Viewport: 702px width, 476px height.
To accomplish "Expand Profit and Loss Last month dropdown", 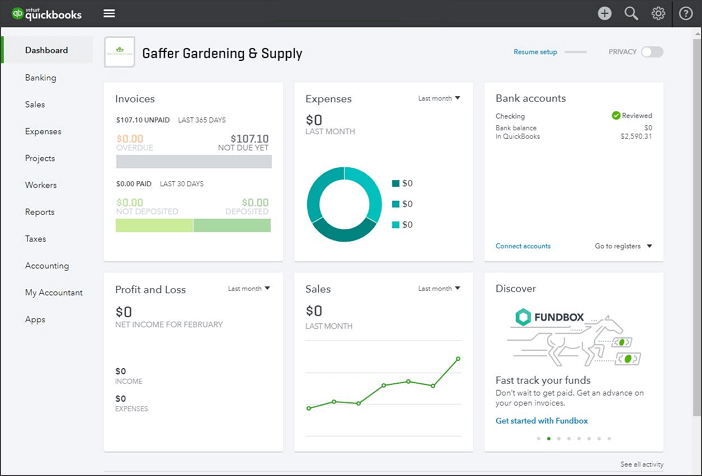I will tap(249, 288).
